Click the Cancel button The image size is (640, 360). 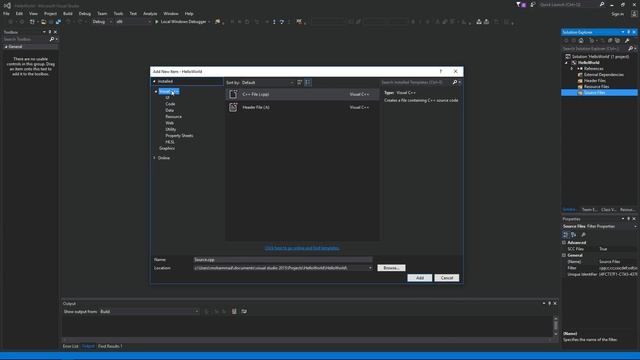coord(447,278)
